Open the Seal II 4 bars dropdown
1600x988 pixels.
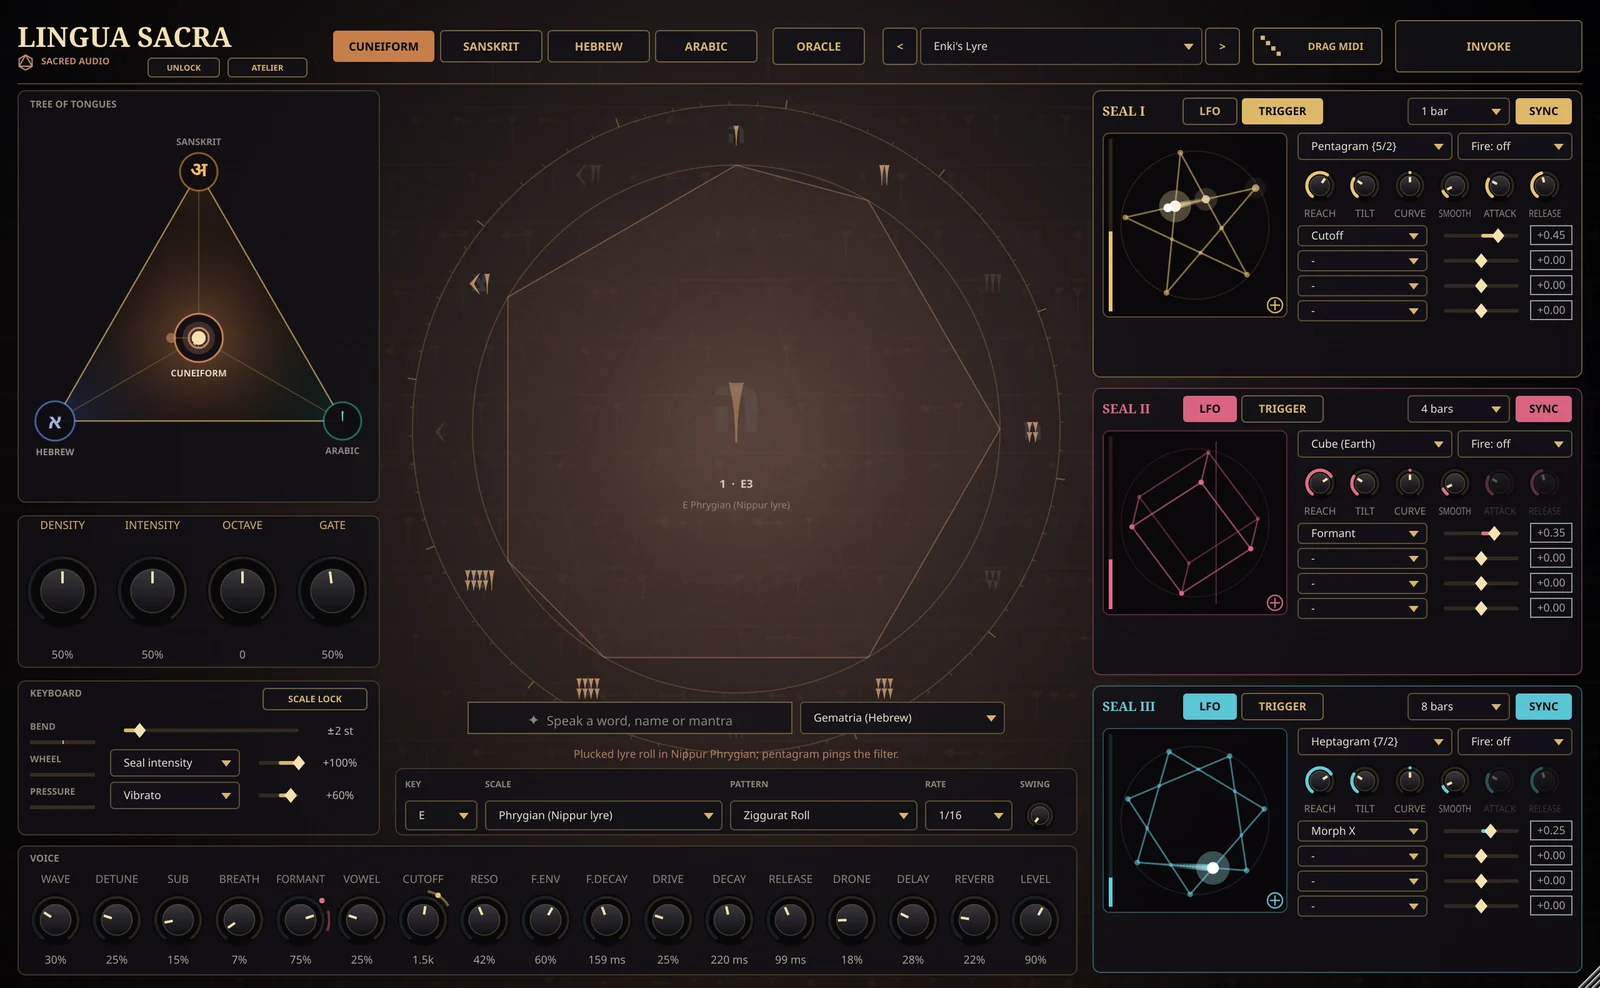(1458, 409)
